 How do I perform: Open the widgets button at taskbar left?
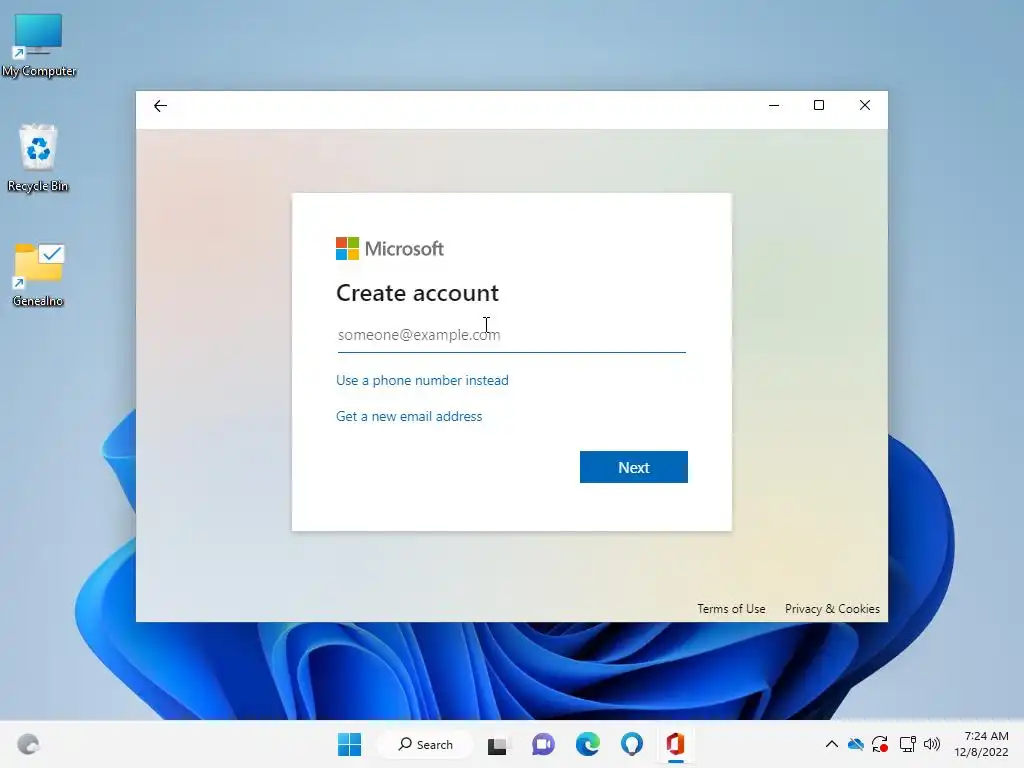(28, 744)
